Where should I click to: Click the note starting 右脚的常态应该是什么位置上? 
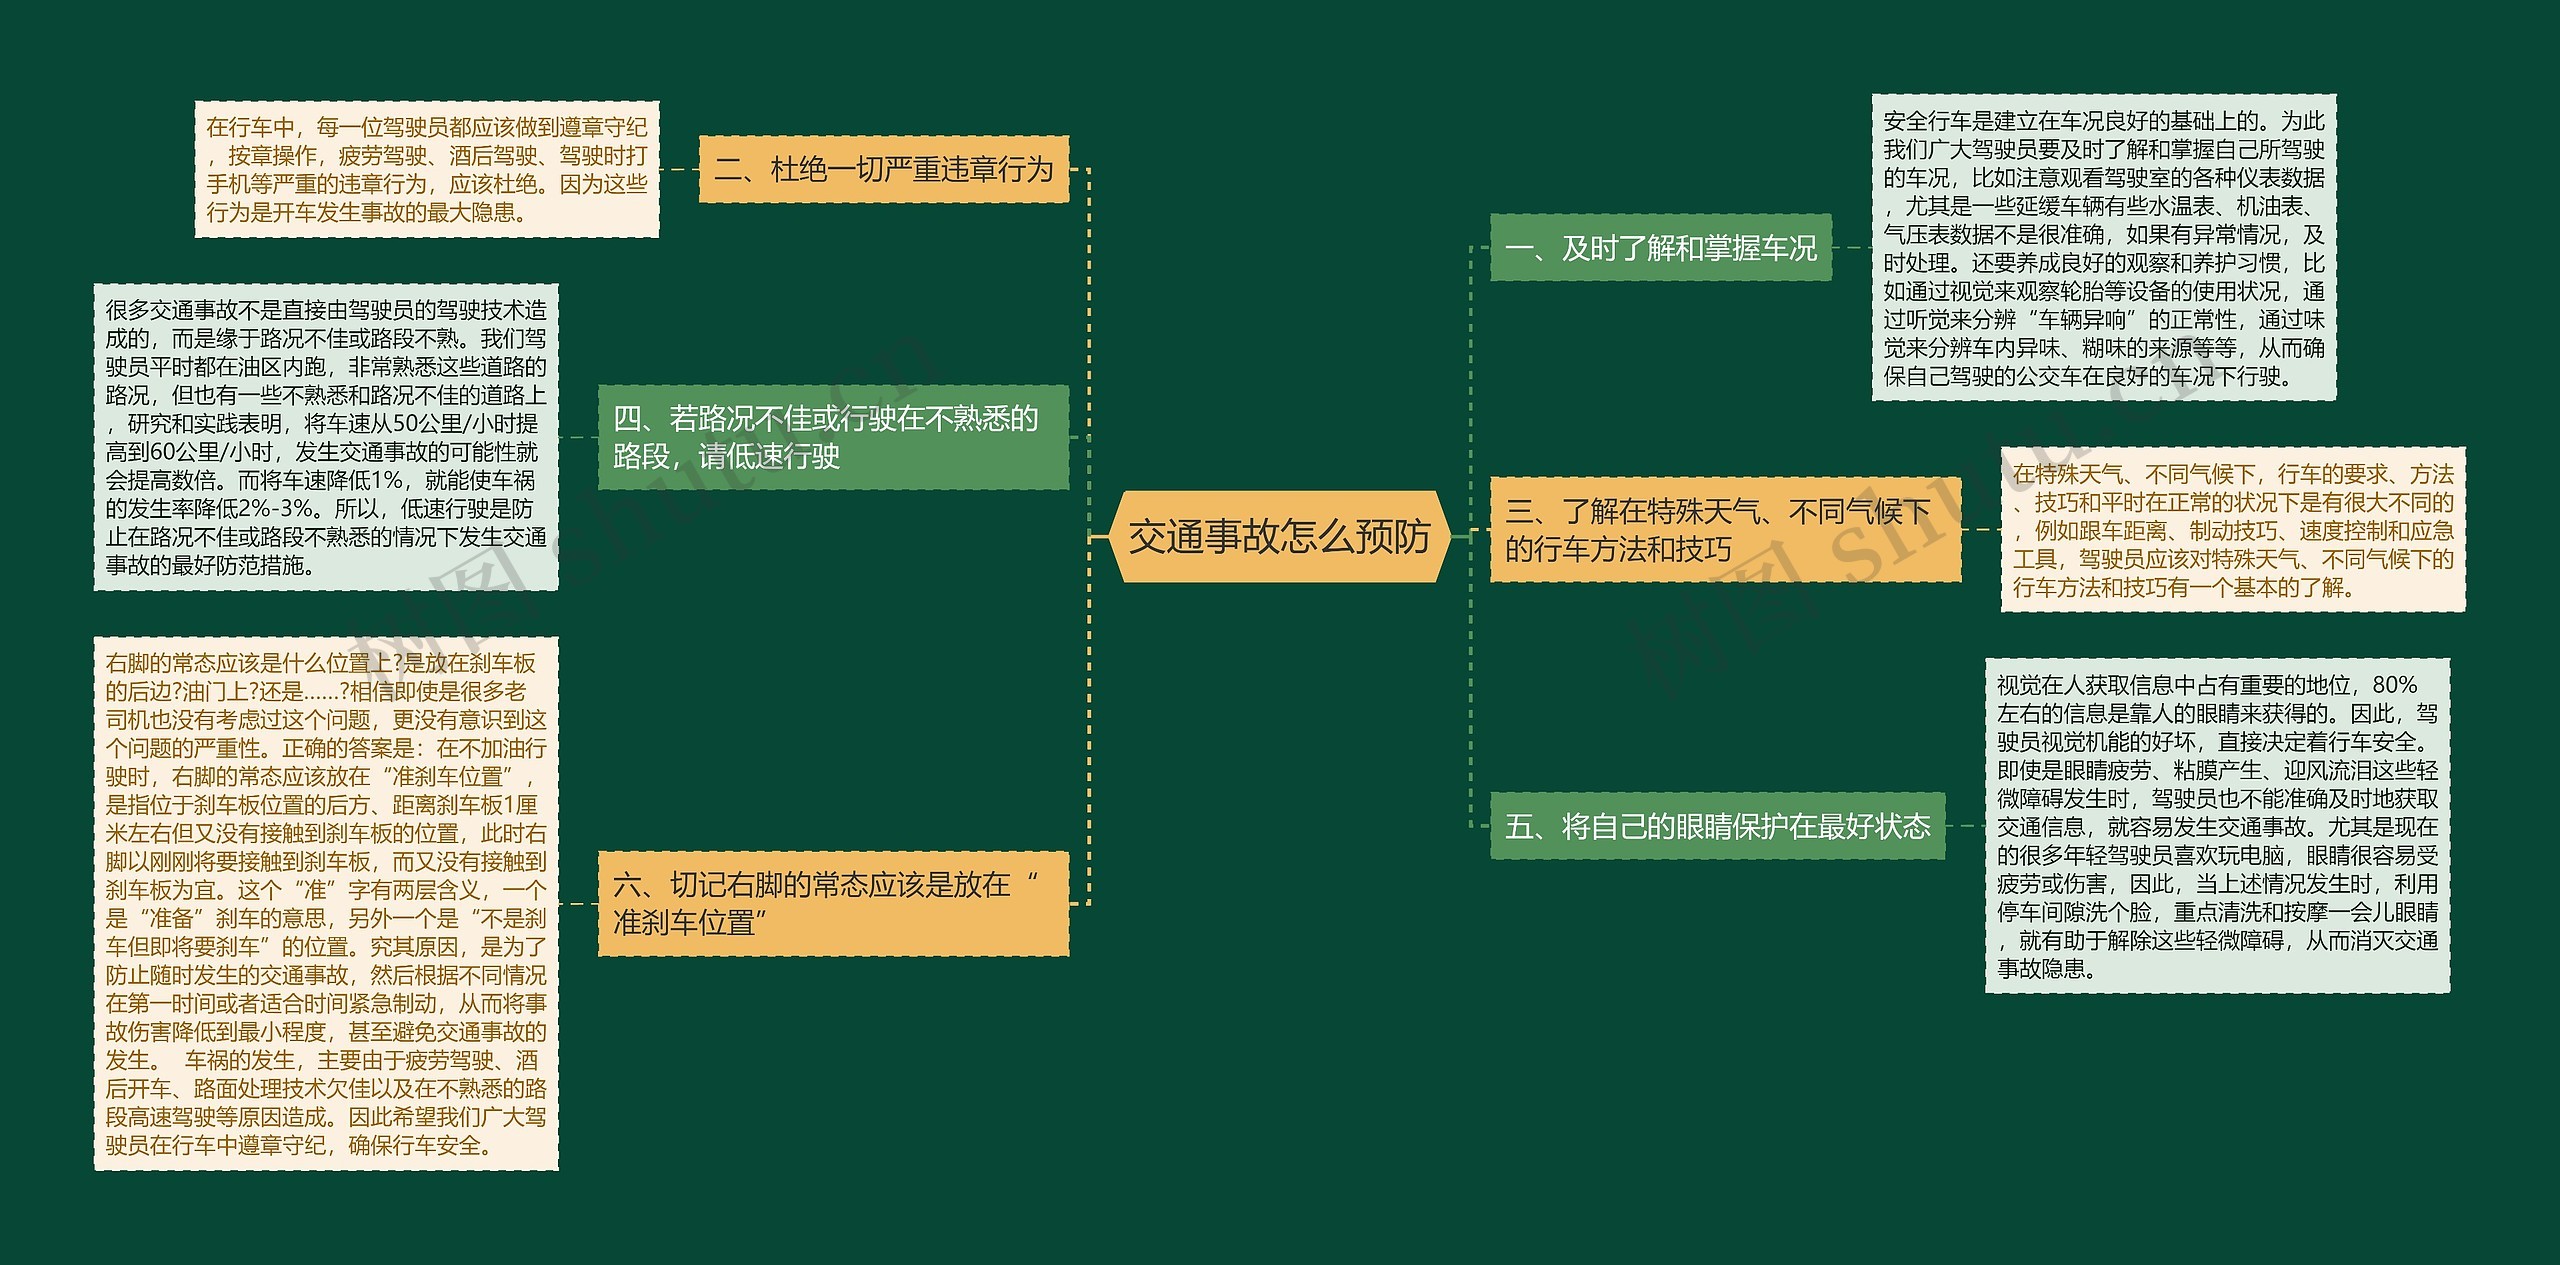(326, 903)
